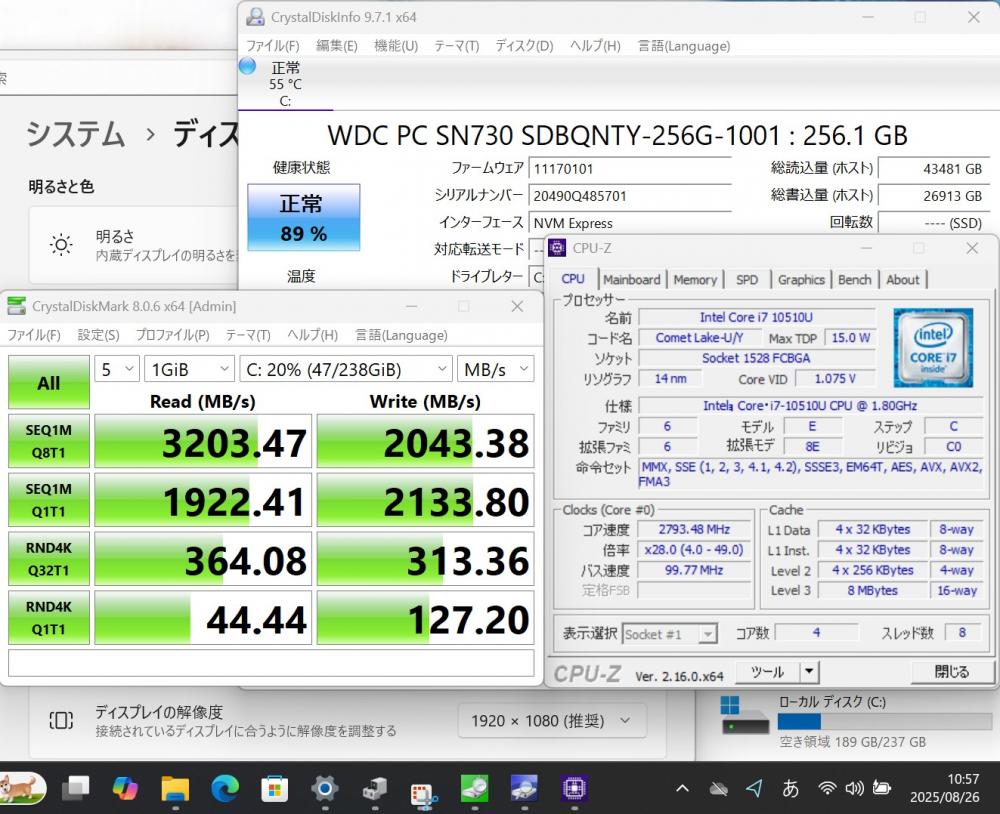1000x814 pixels.
Task: Open ディスク(D) menu in CrystalDiskInfo
Action: (524, 46)
